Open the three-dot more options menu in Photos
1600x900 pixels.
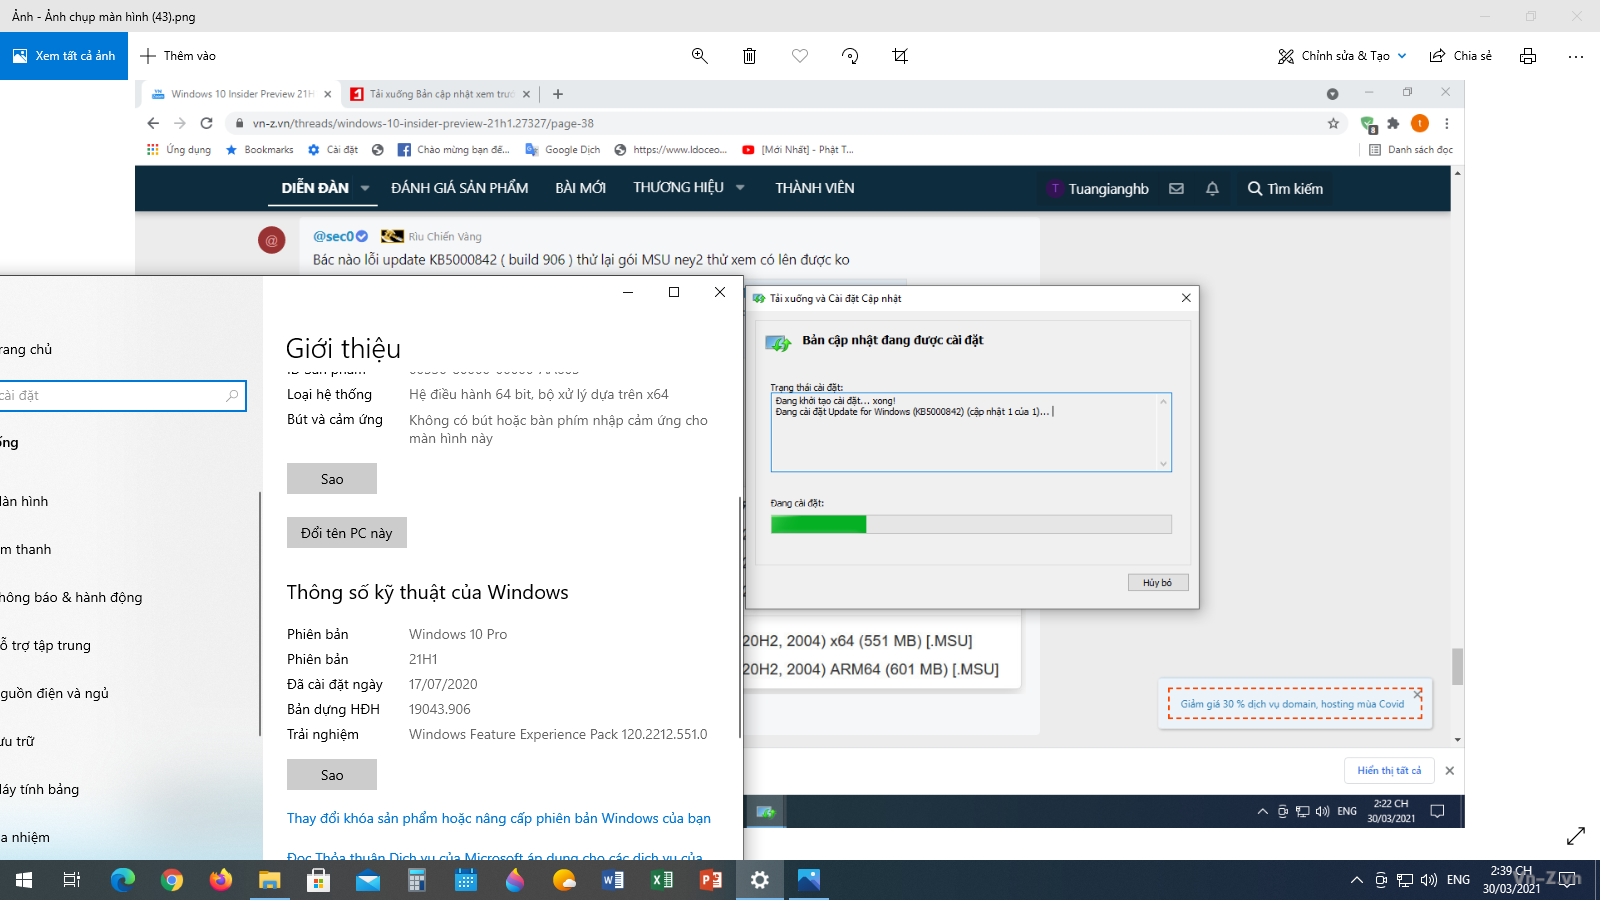pyautogui.click(x=1576, y=56)
